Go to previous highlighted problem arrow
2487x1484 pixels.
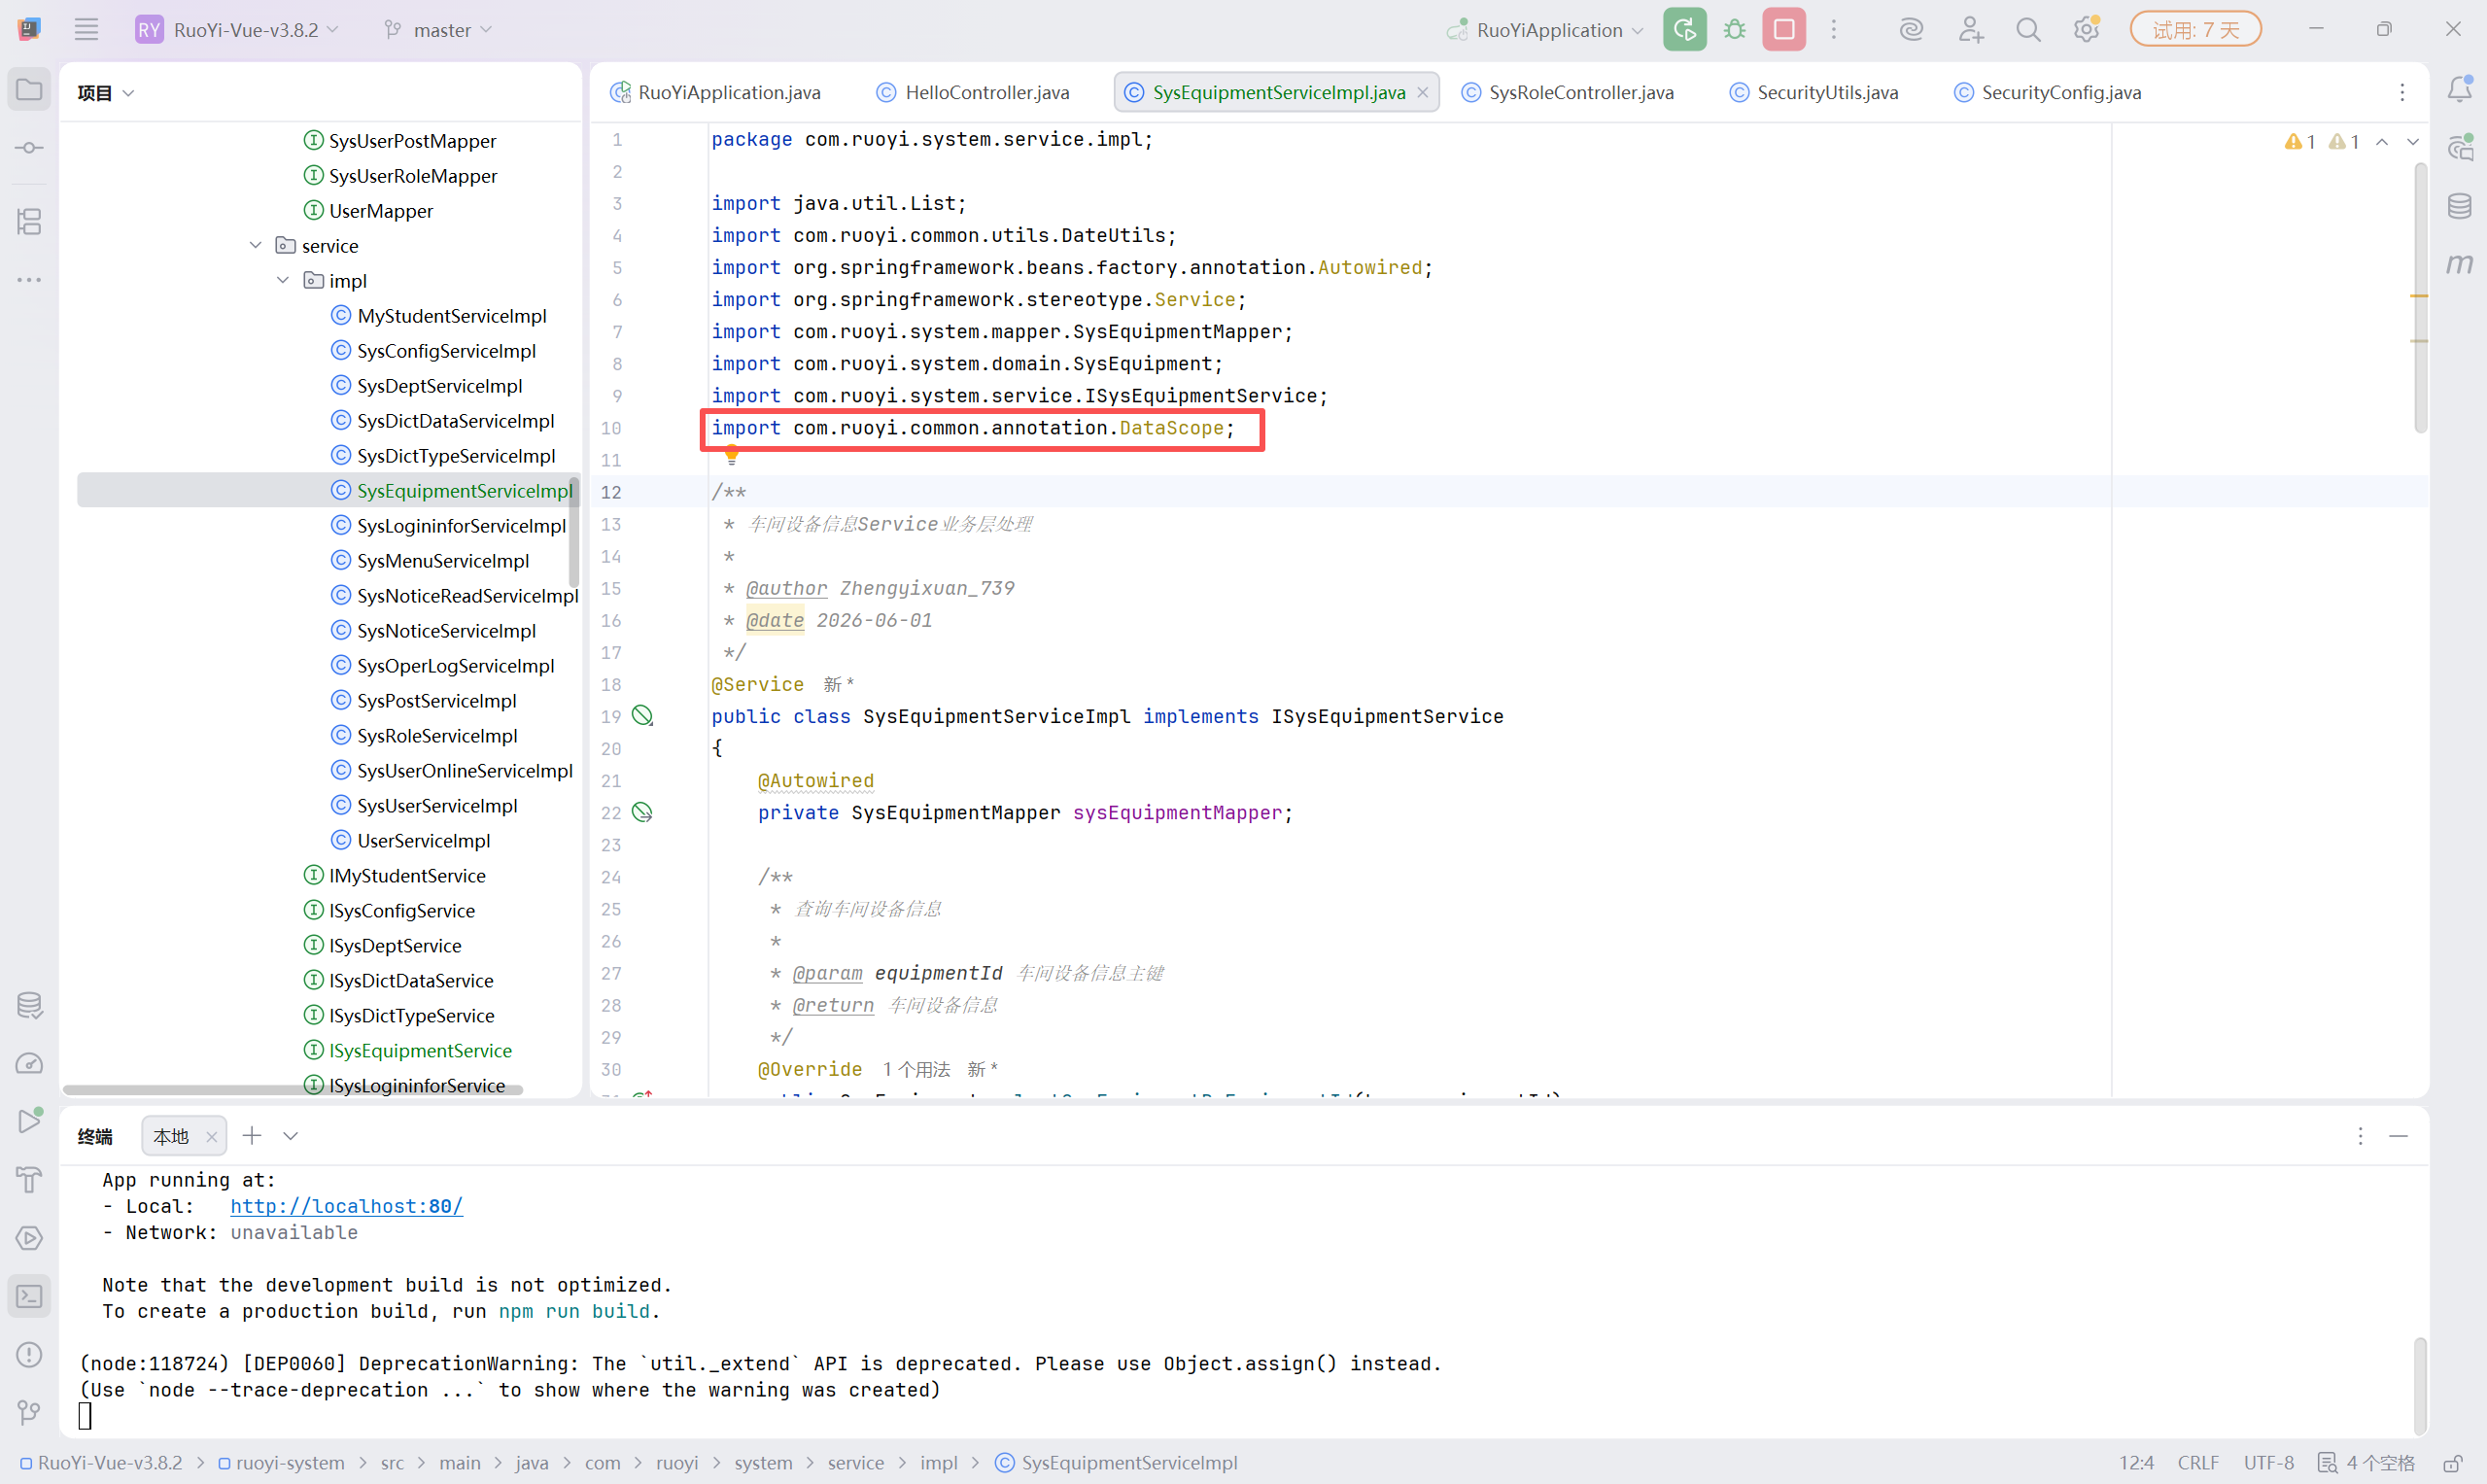[2382, 142]
